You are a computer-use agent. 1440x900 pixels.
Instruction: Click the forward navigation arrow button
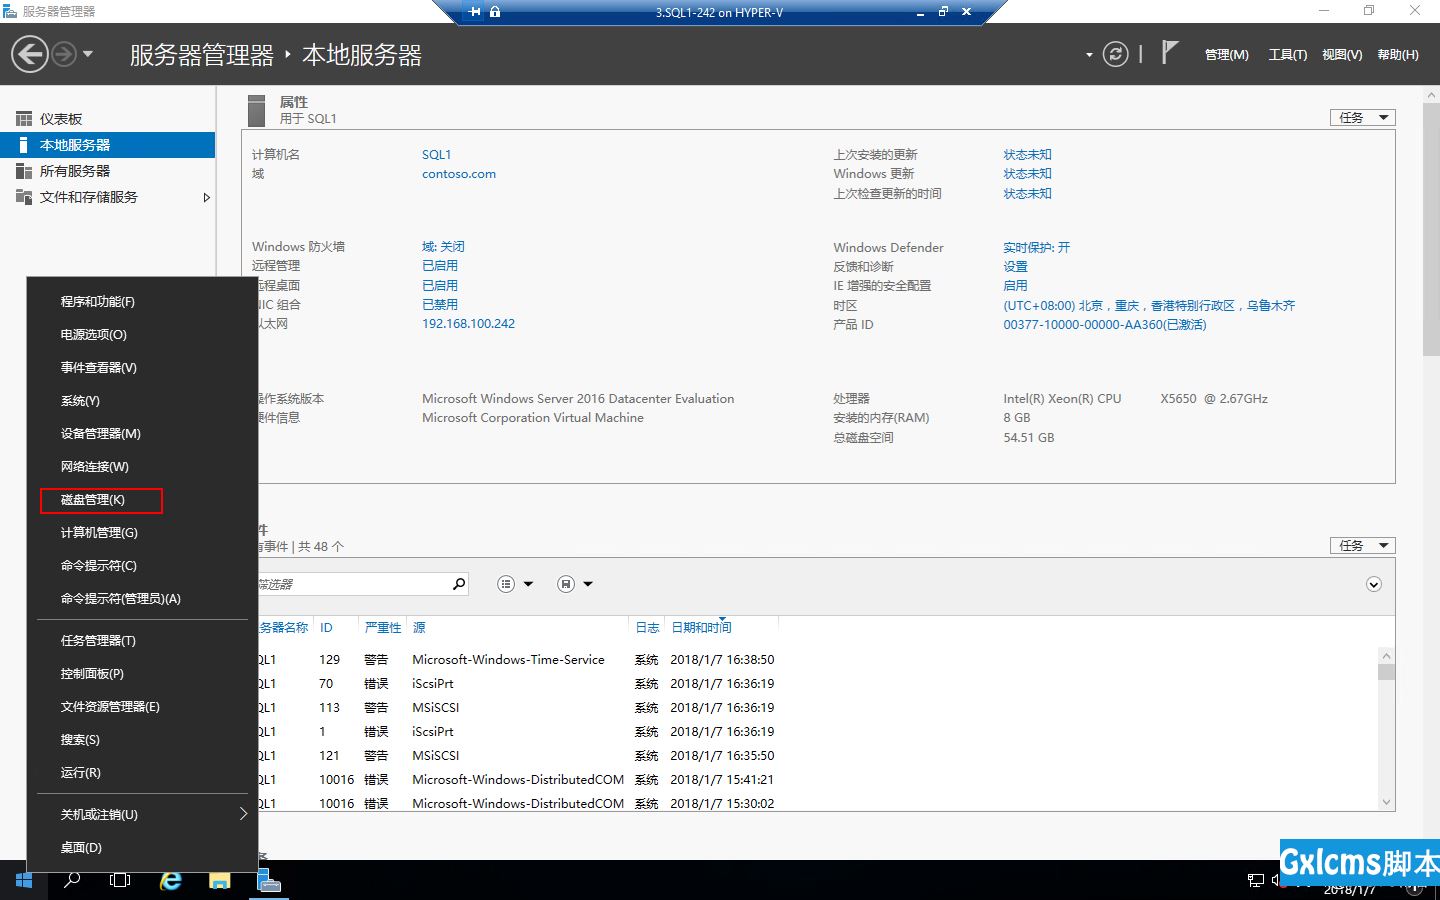pyautogui.click(x=64, y=54)
